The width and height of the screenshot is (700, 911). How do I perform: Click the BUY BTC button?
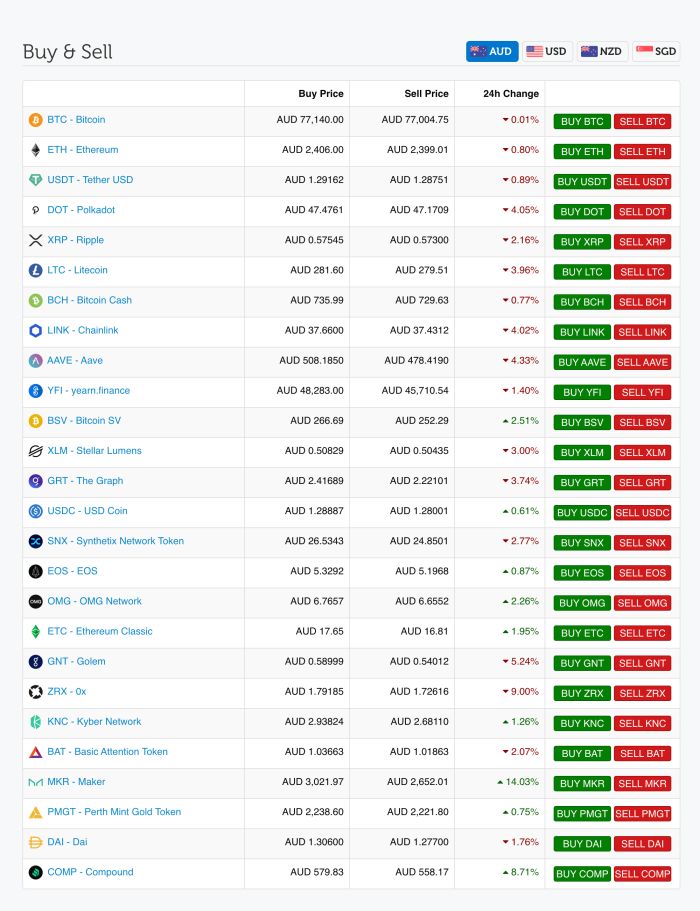pyautogui.click(x=582, y=121)
